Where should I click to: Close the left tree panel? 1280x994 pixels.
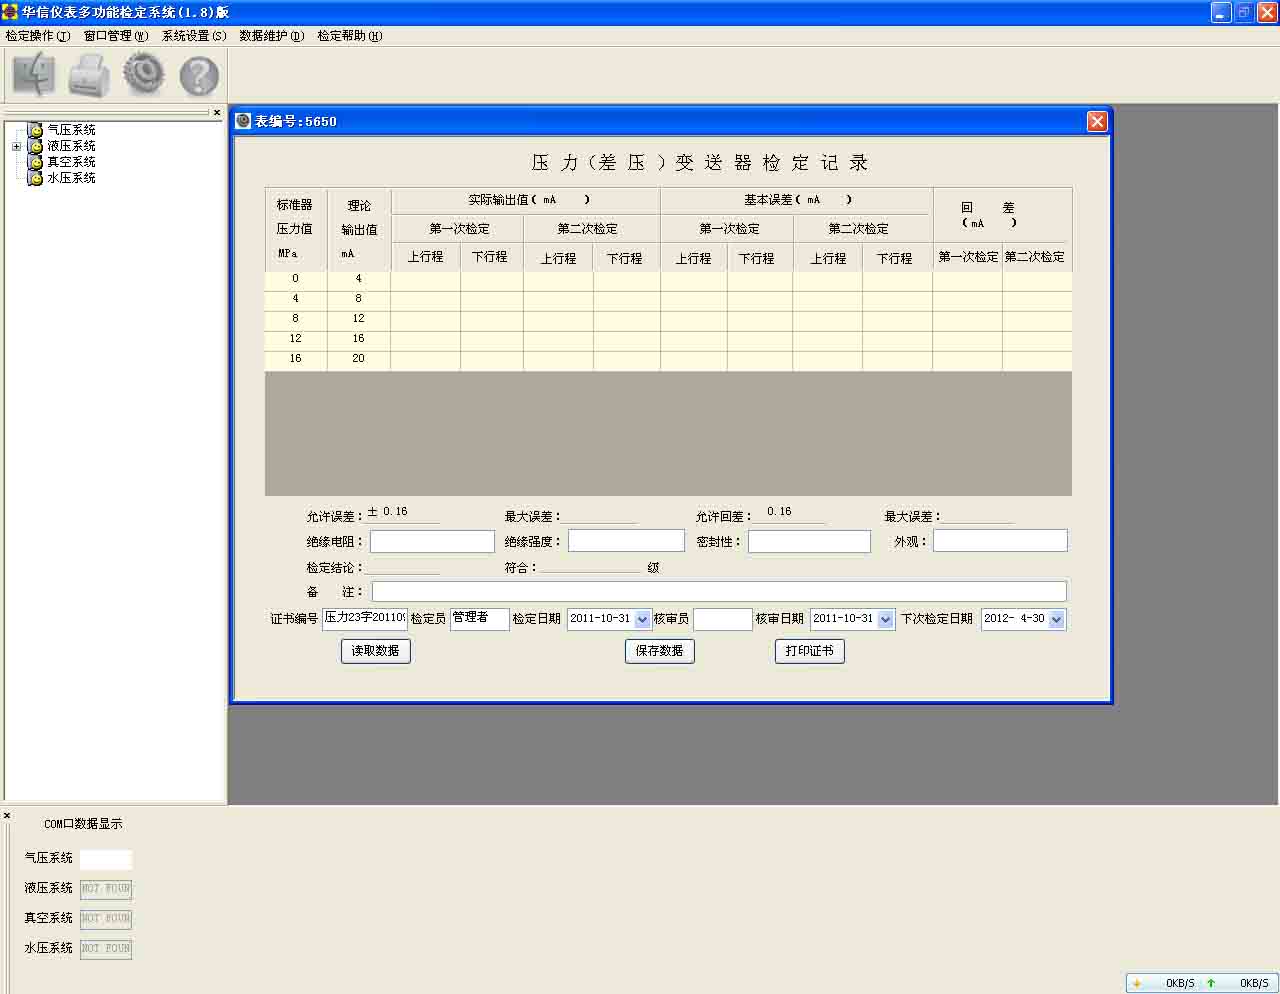point(217,112)
